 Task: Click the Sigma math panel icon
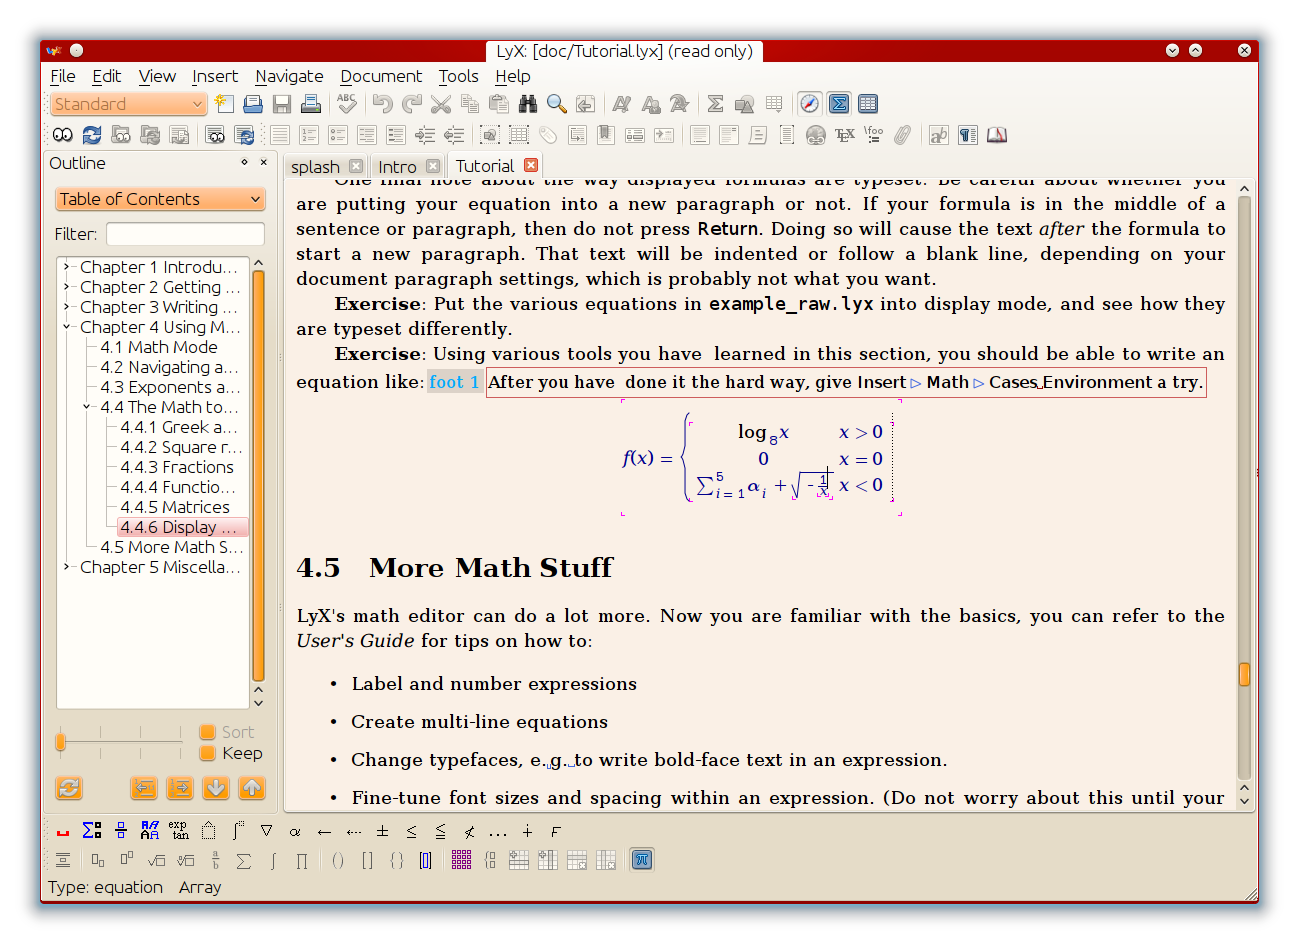91,830
